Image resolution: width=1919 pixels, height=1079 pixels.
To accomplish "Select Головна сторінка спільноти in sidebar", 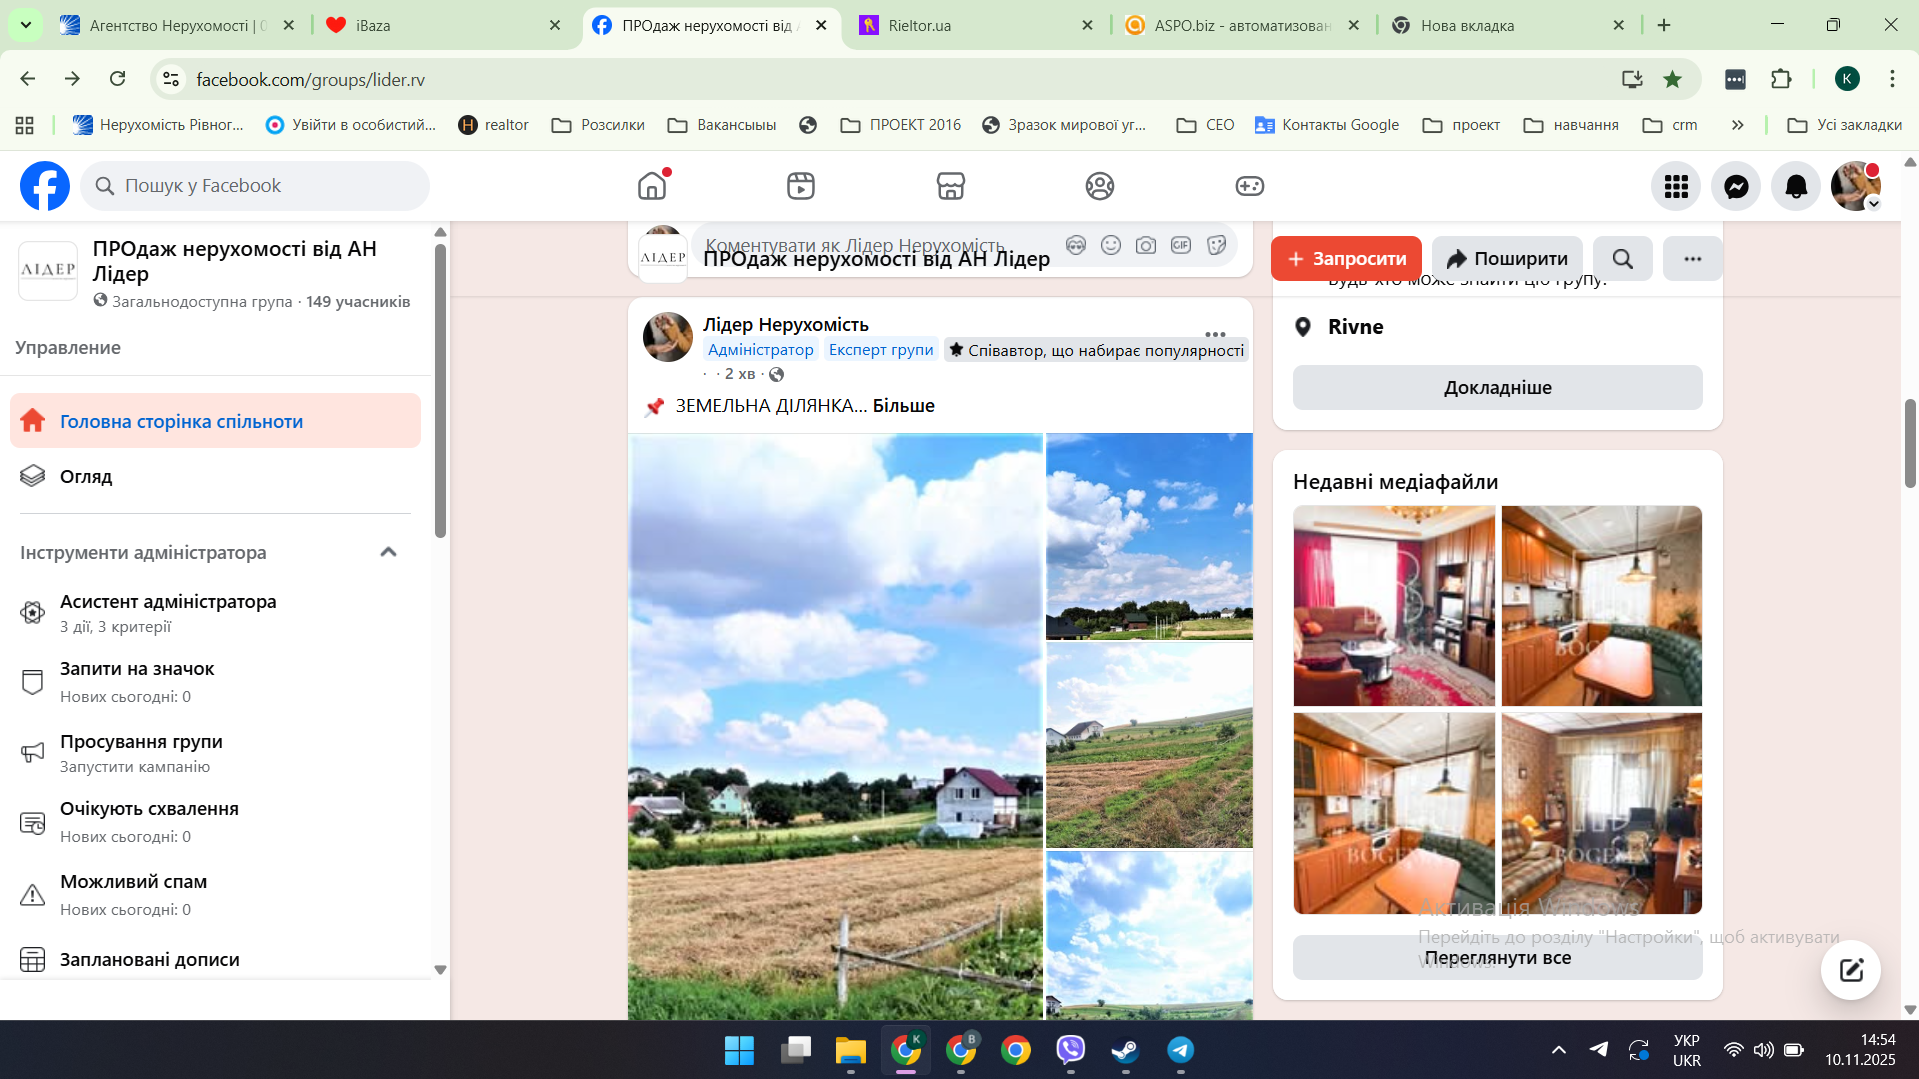I will tap(215, 421).
